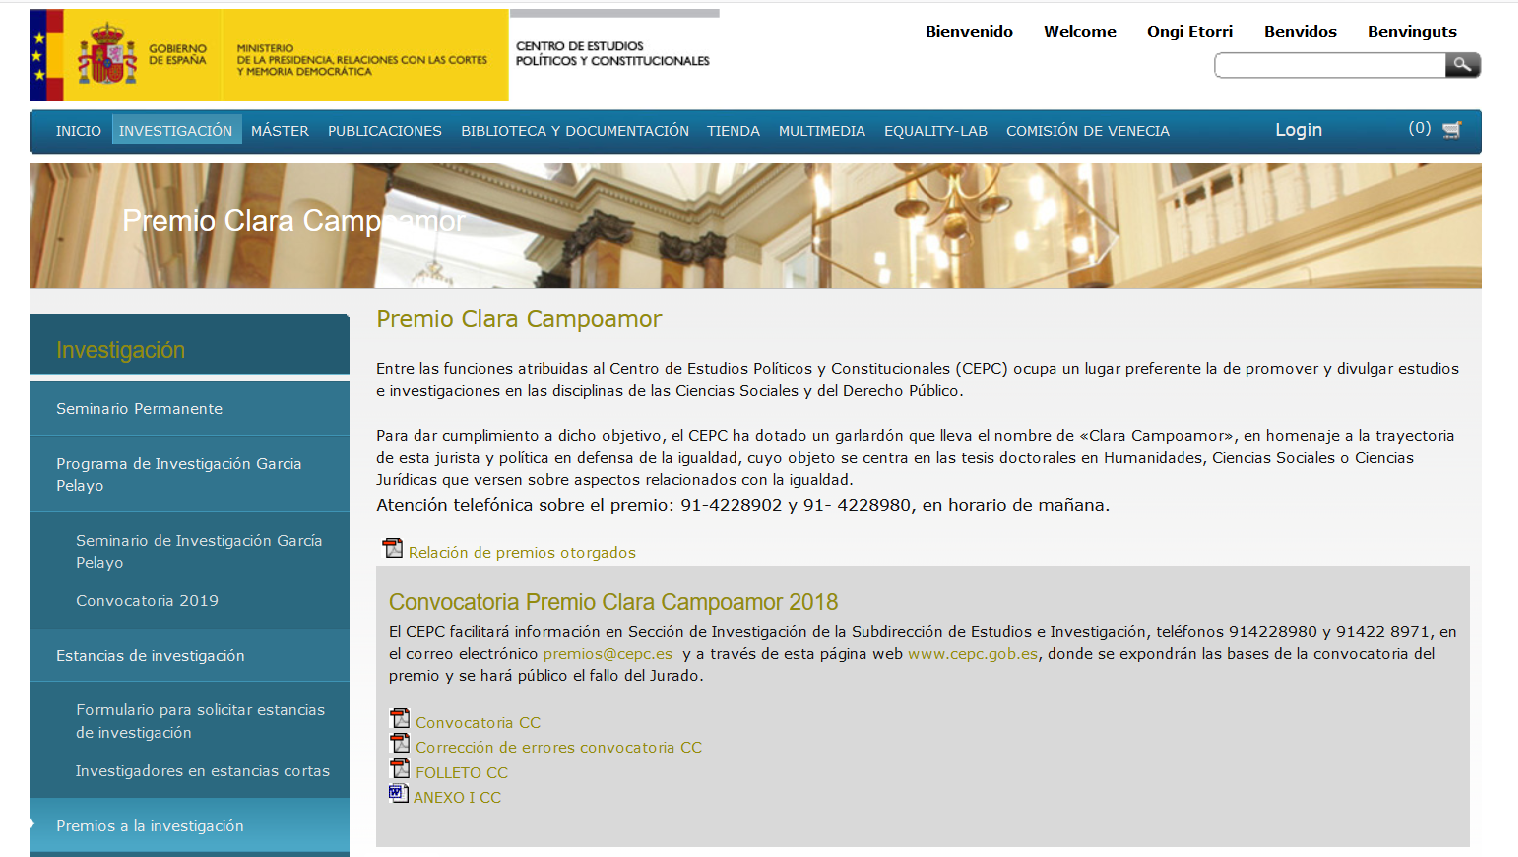The width and height of the screenshot is (1518, 857).
Task: Click PDF icon beside Relación de premios otorgados
Action: tap(393, 548)
